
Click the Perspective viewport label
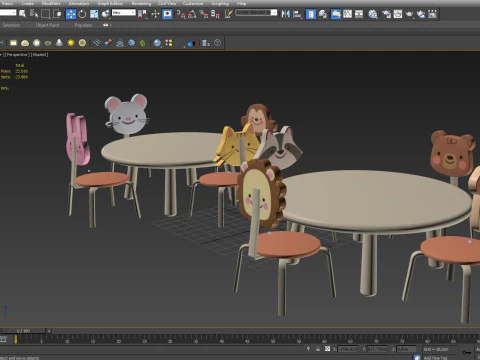[x=17, y=55]
